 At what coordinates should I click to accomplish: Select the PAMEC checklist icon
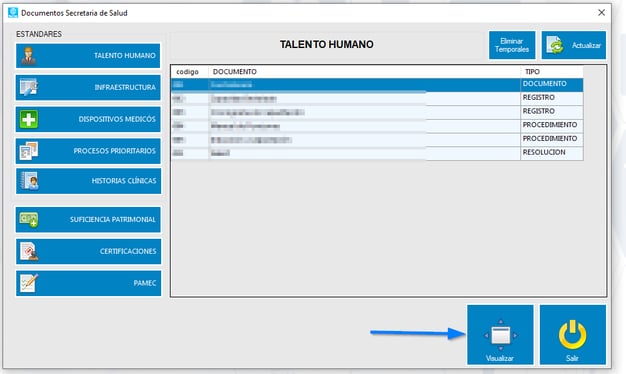(x=29, y=283)
